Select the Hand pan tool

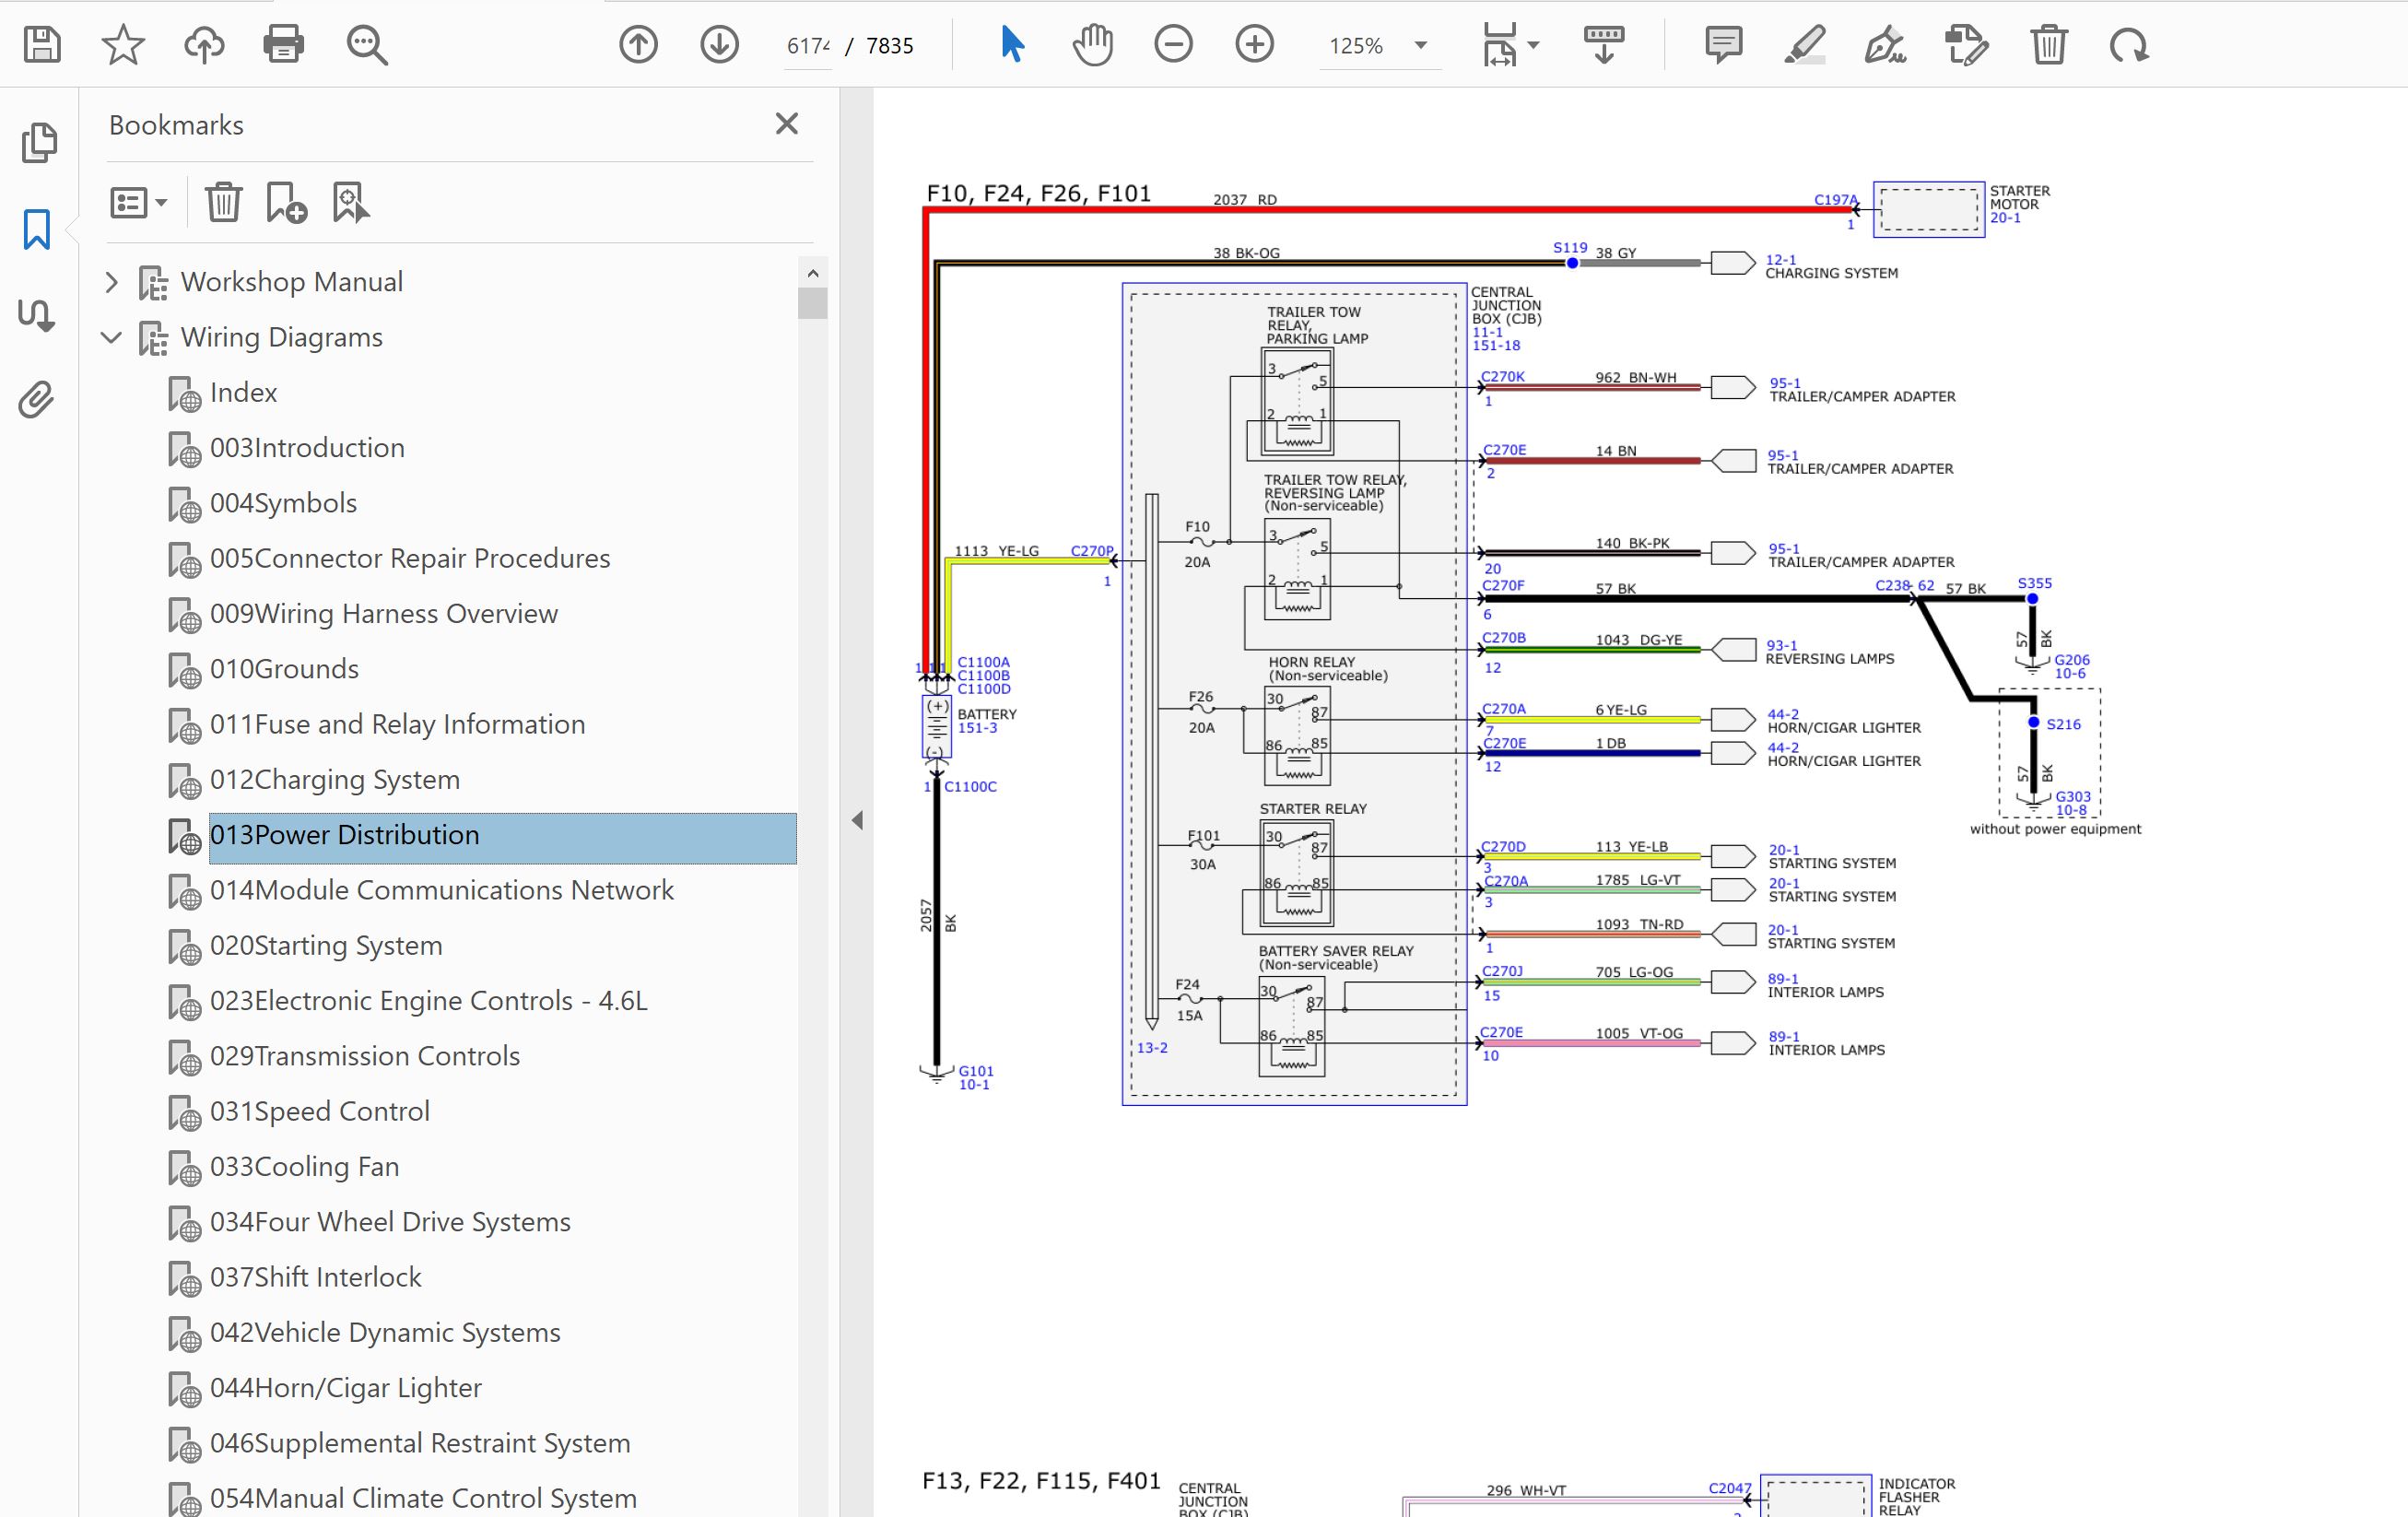pos(1092,45)
